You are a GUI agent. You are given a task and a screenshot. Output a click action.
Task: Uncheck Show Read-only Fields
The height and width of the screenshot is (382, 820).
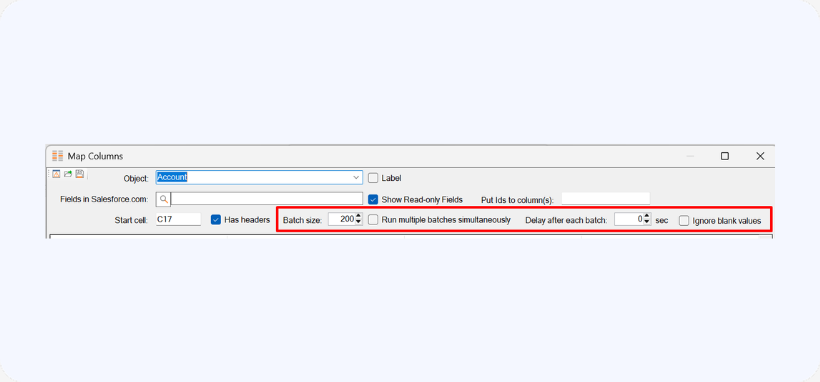373,199
